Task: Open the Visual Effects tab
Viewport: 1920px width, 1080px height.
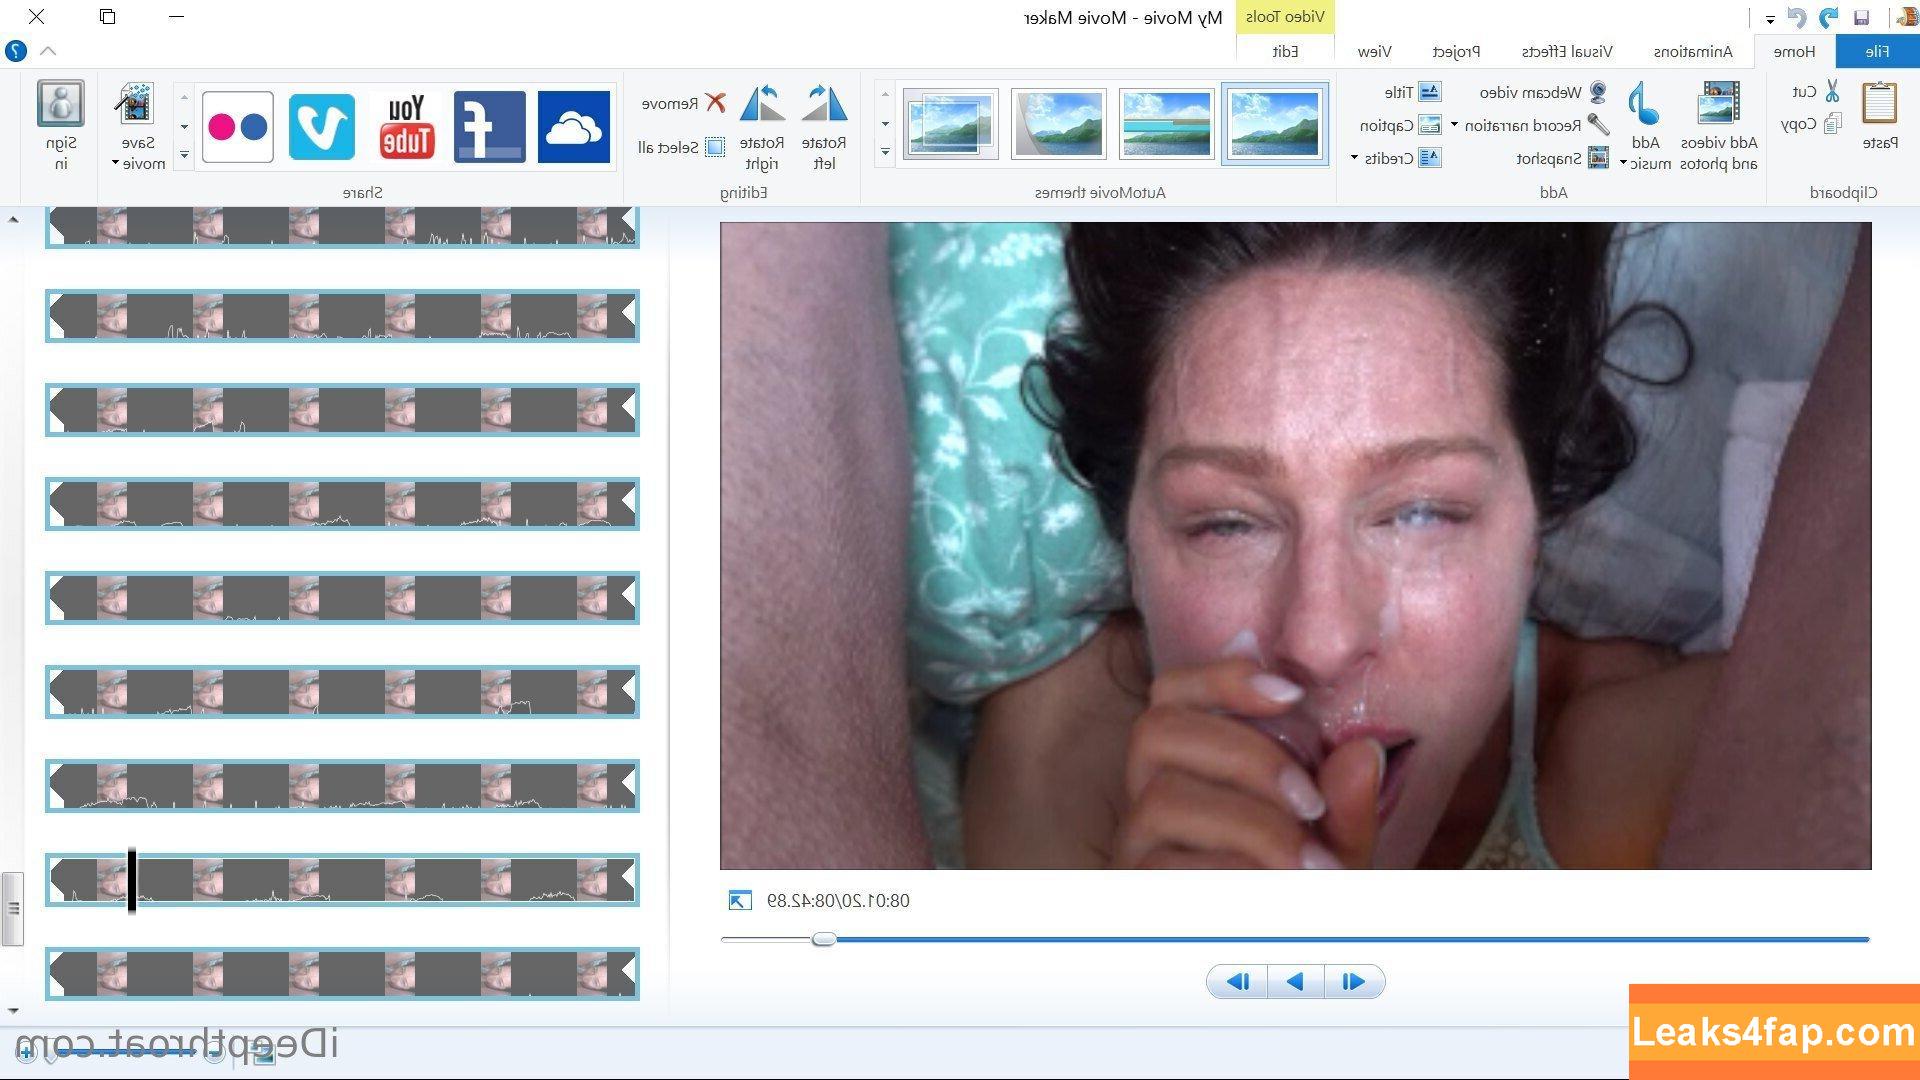Action: click(1566, 51)
